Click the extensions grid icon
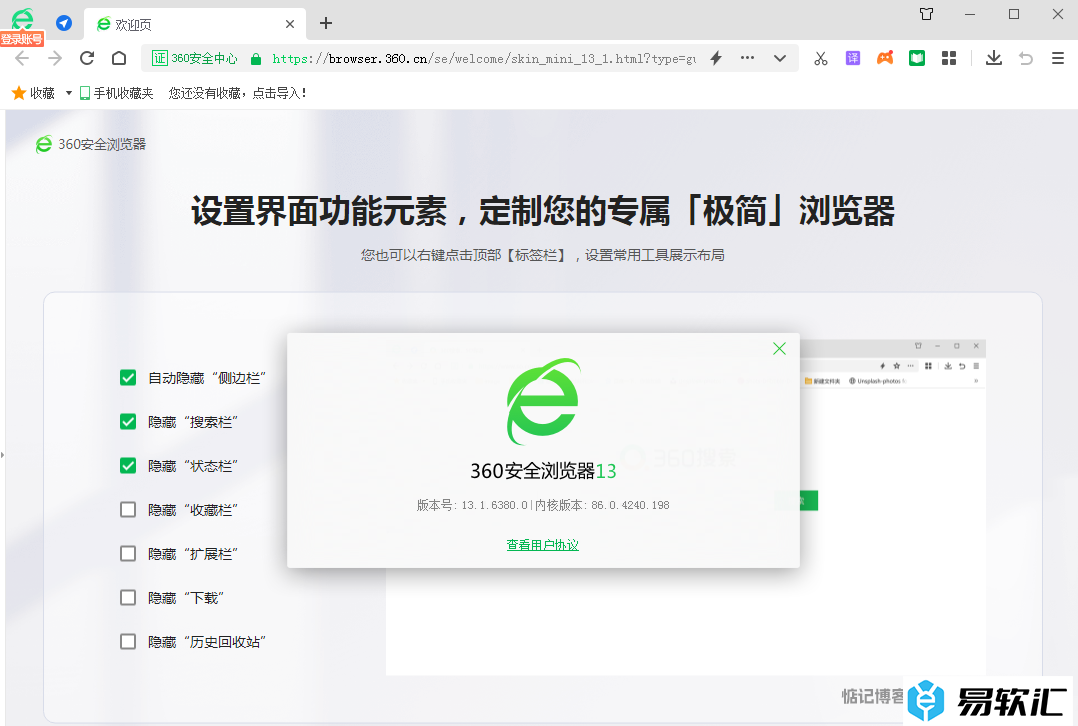1078x726 pixels. pyautogui.click(x=949, y=58)
